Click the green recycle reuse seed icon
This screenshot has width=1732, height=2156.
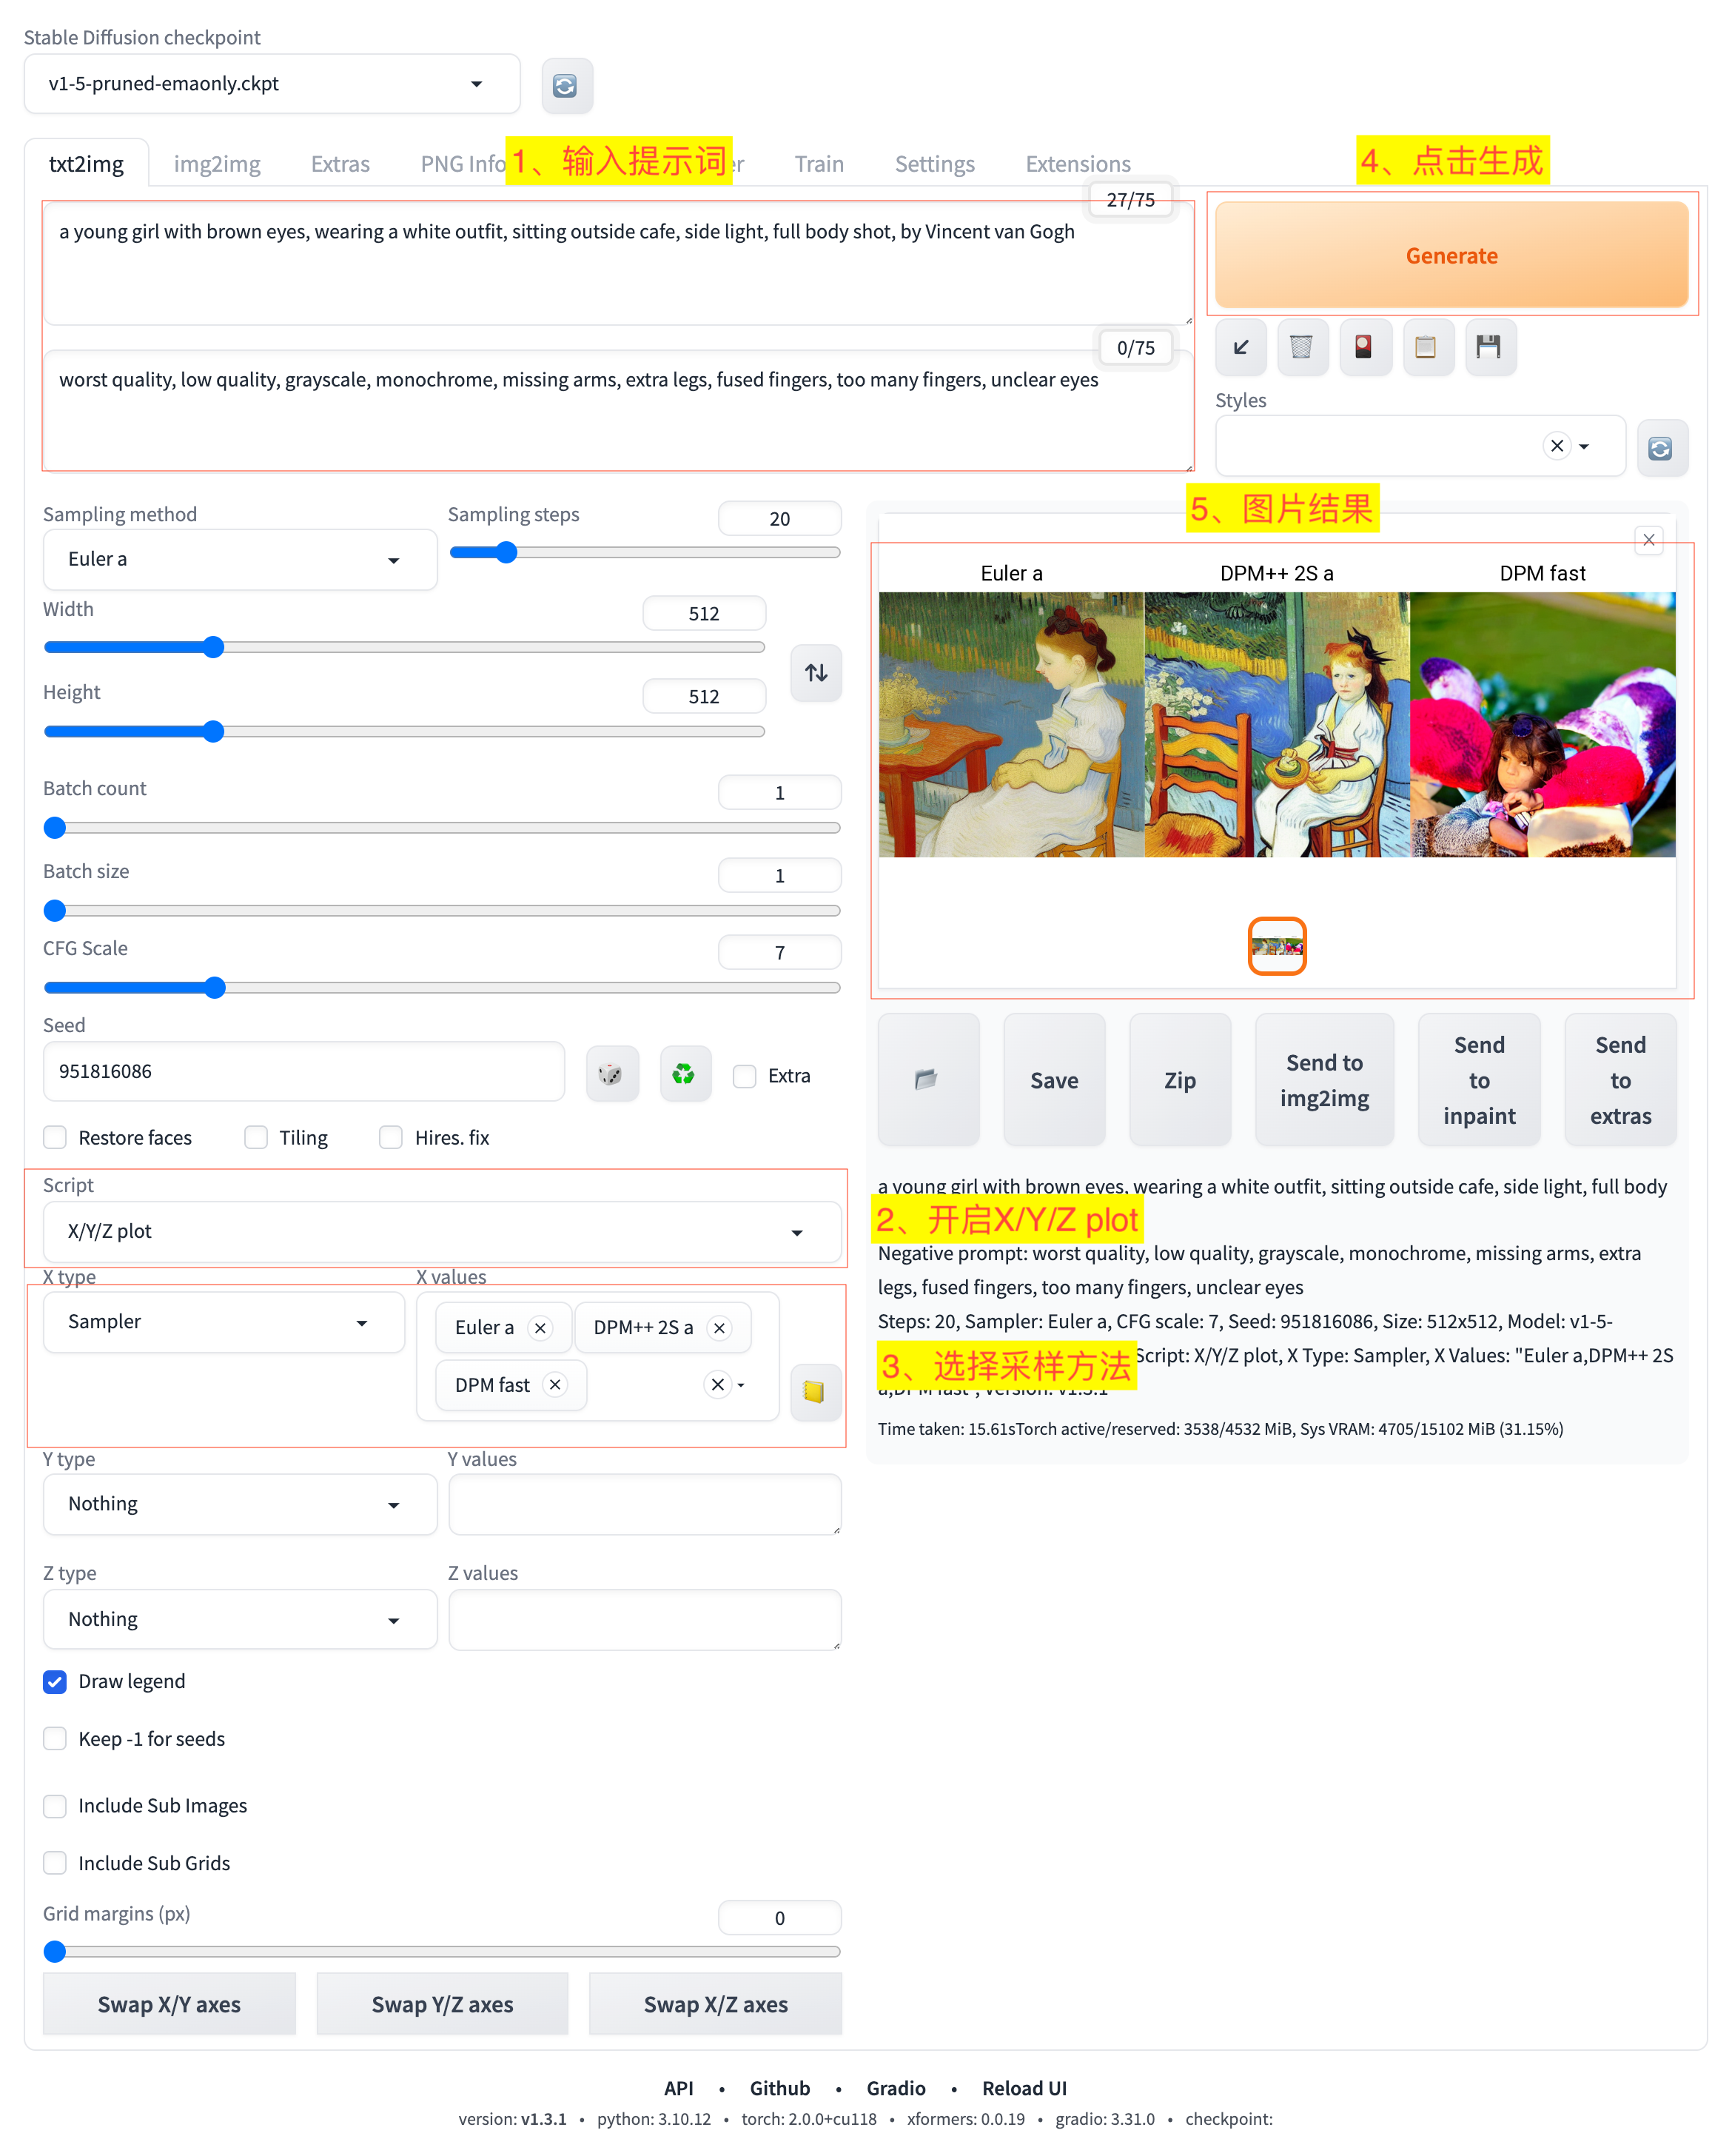click(x=684, y=1074)
